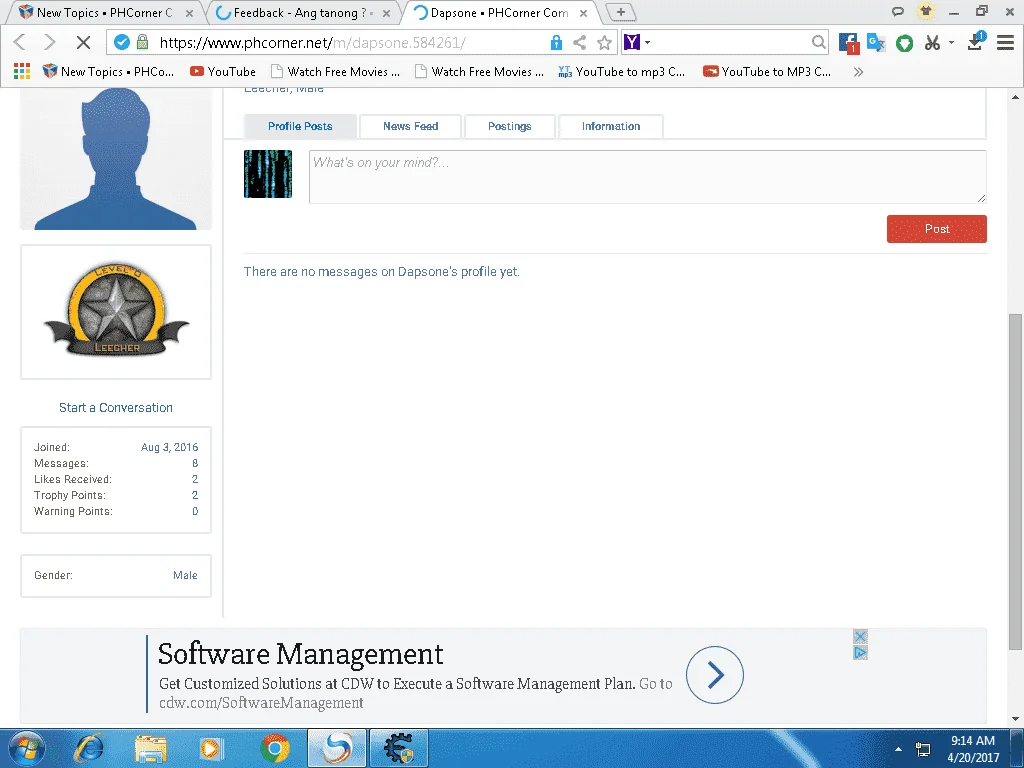The image size is (1024, 768).
Task: Close the Dapsone PHCorner tab
Action: coord(584,13)
